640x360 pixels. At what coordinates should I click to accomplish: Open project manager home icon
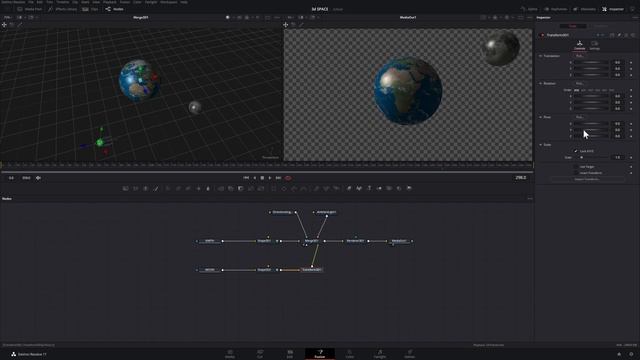coord(619,354)
